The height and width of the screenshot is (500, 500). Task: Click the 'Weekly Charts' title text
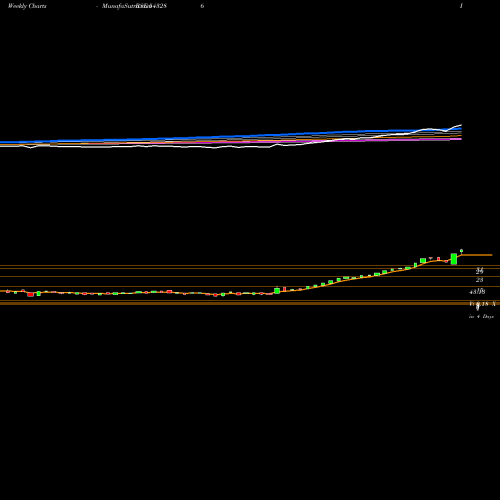27,6
